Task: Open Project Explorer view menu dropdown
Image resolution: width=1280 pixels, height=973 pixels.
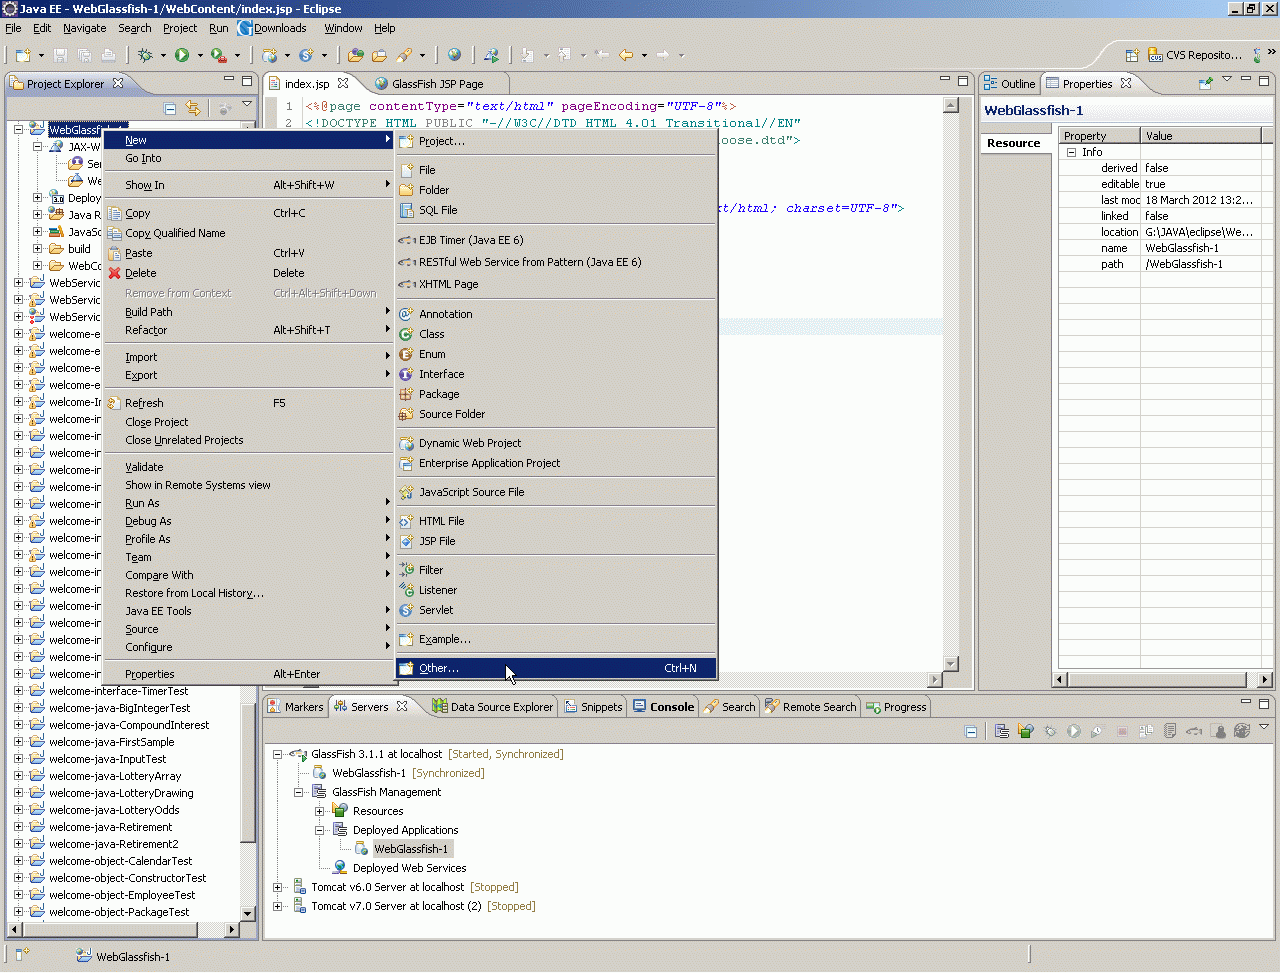Action: [247, 105]
